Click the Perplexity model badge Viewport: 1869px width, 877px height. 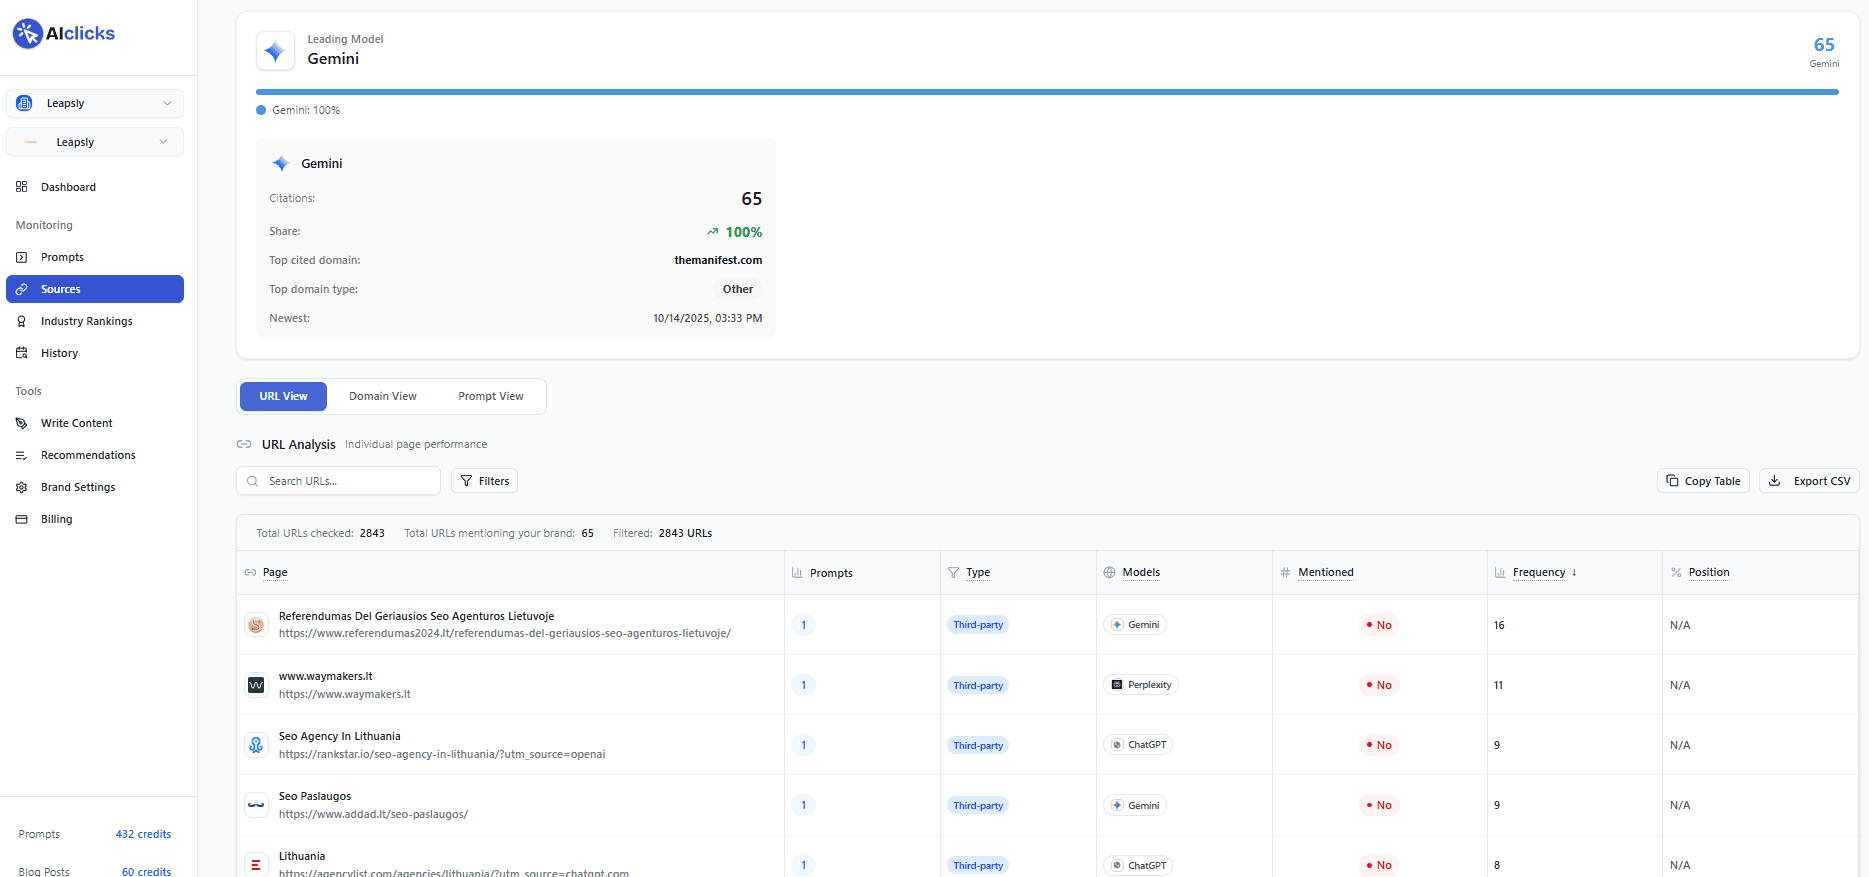[x=1141, y=685]
